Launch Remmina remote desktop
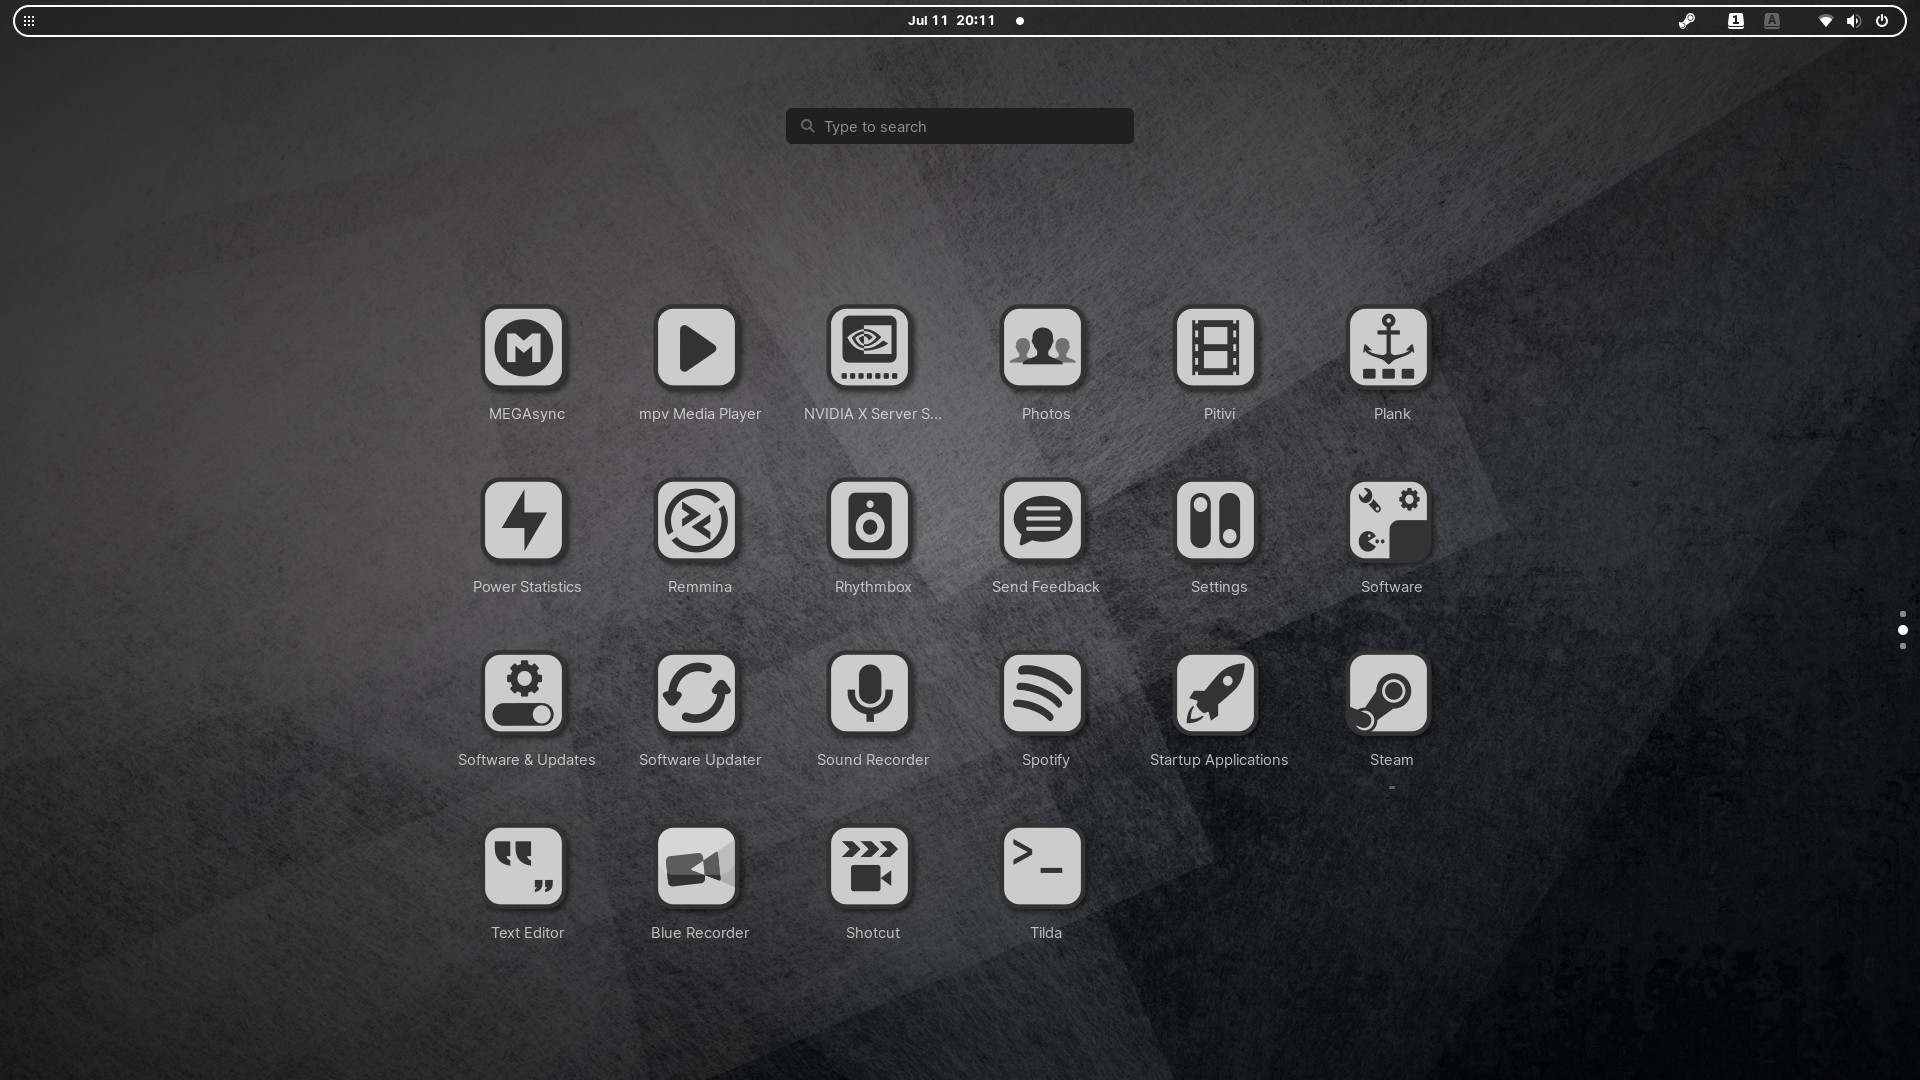This screenshot has width=1920, height=1080. point(697,520)
